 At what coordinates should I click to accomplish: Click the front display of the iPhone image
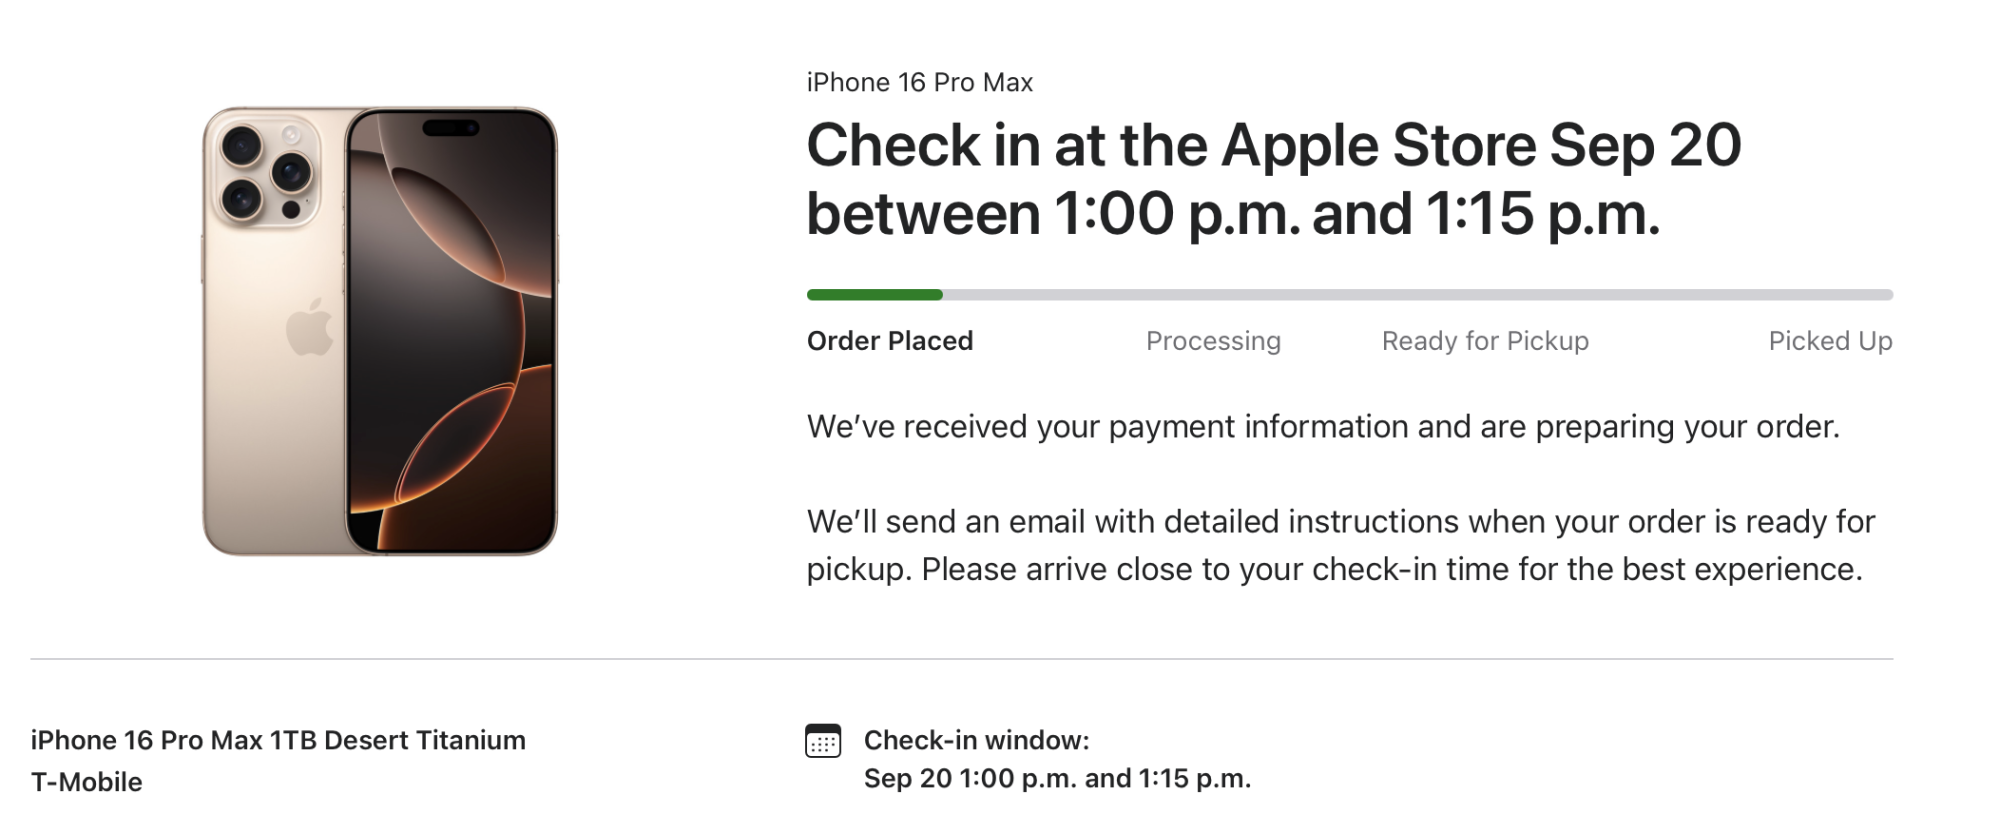(450, 340)
